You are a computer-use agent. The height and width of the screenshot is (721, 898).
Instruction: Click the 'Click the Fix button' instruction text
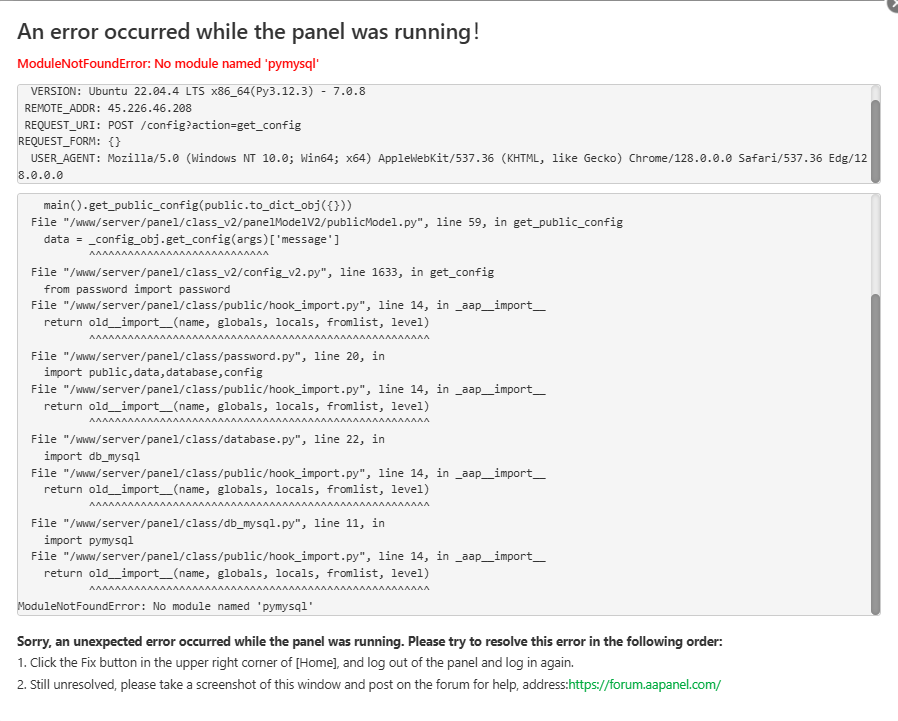(295, 663)
